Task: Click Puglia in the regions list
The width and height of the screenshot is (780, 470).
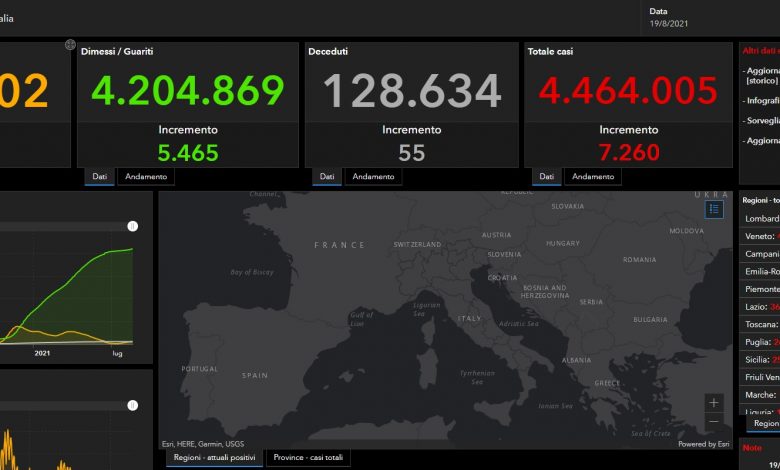Action: 759,342
